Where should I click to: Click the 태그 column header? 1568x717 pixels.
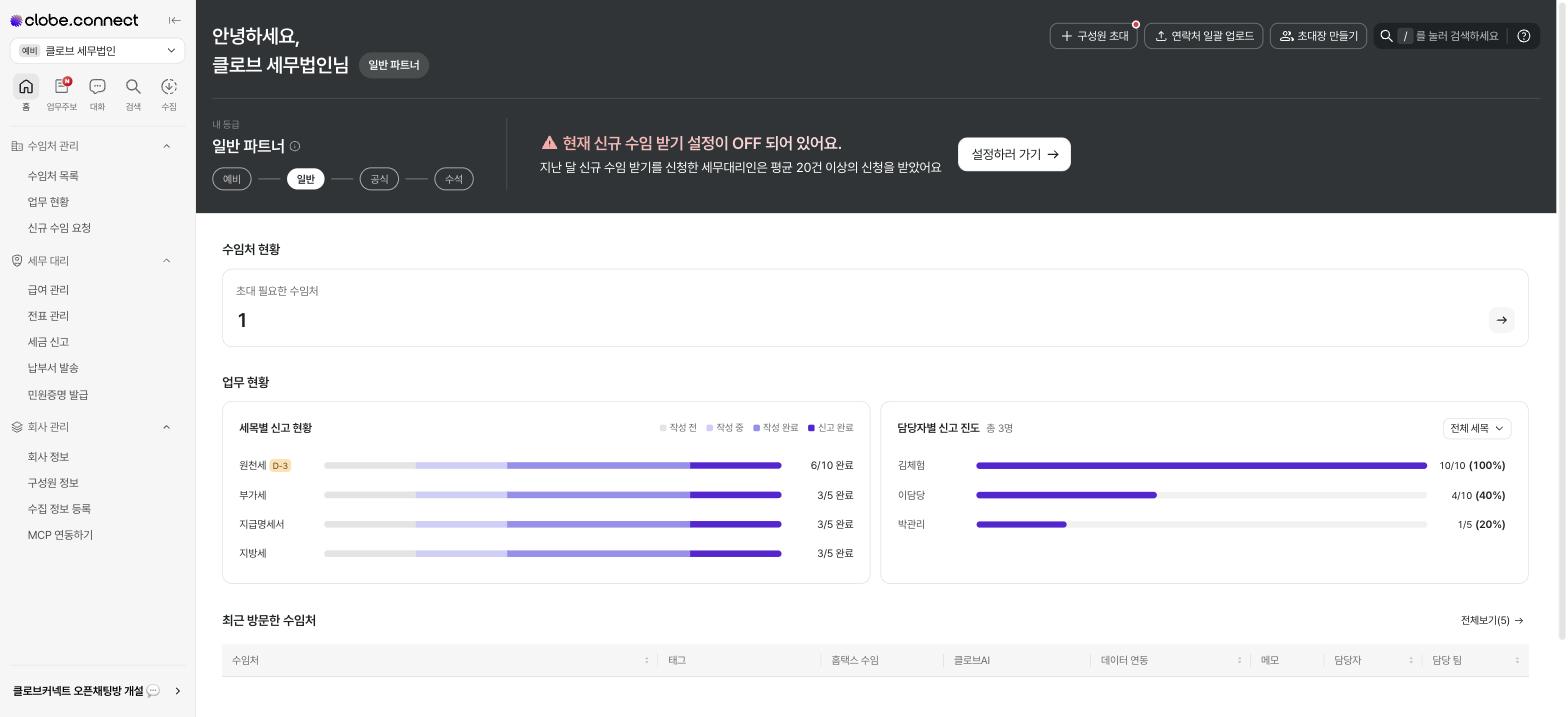click(x=677, y=660)
